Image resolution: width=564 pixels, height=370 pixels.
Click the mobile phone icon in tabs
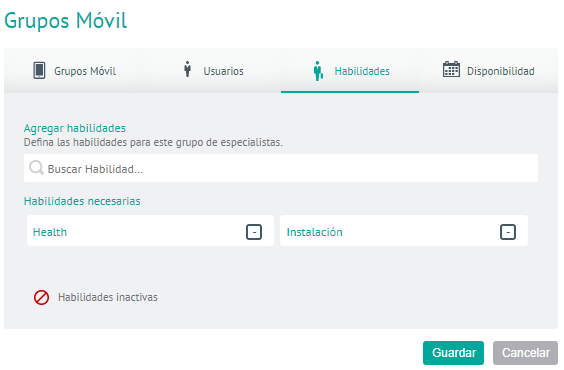pos(39,70)
